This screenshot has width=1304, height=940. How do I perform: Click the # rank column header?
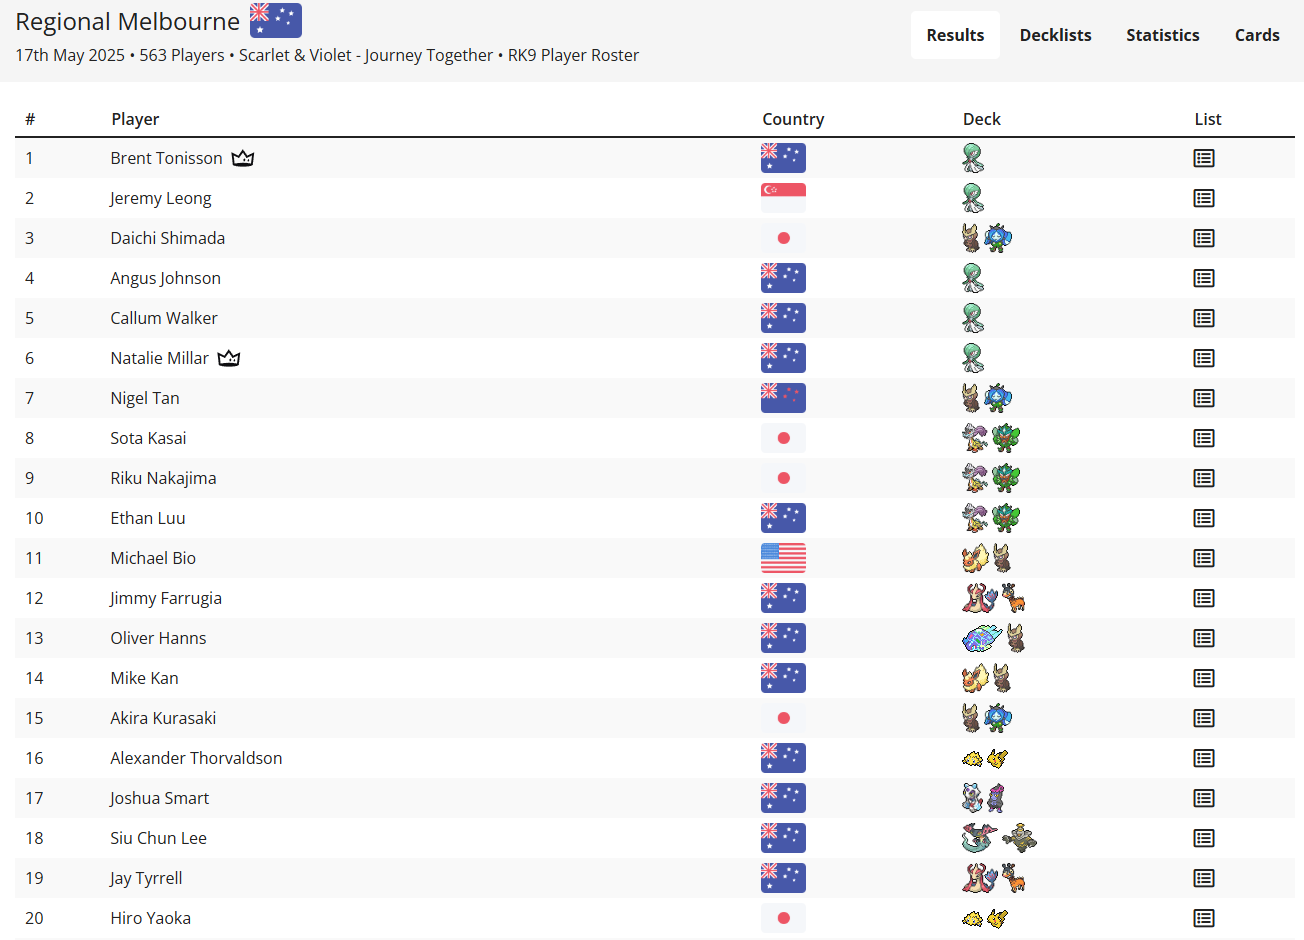click(x=30, y=119)
